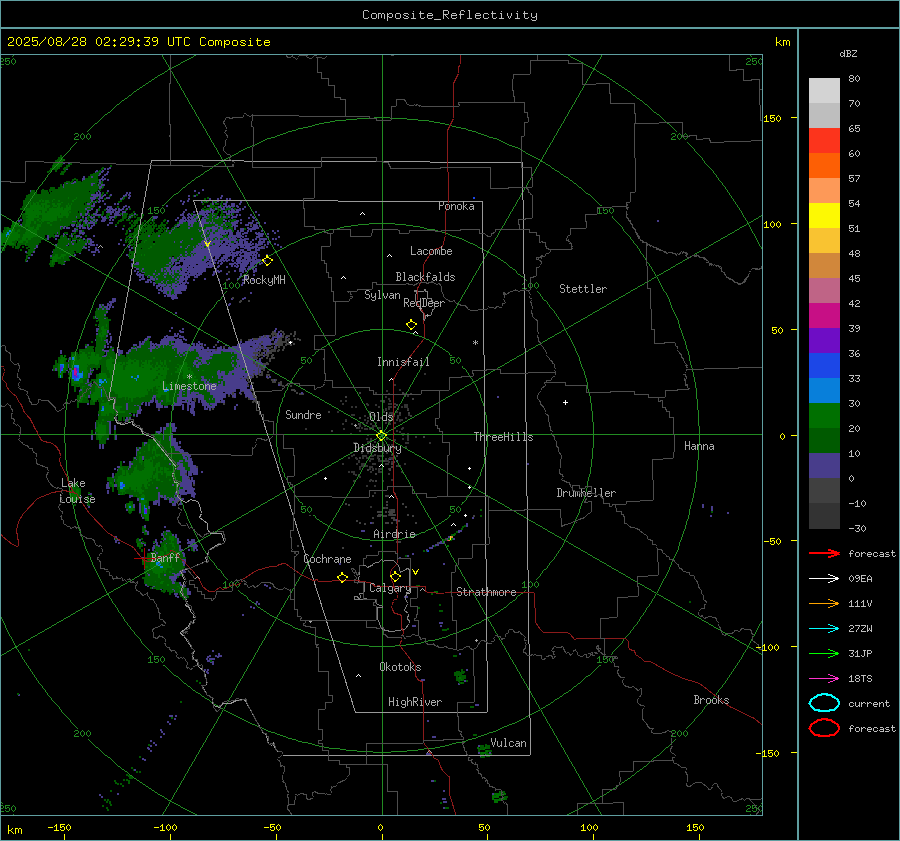Click the magenta 42-39 dBZ color swatch
900x841 pixels.
coord(824,316)
